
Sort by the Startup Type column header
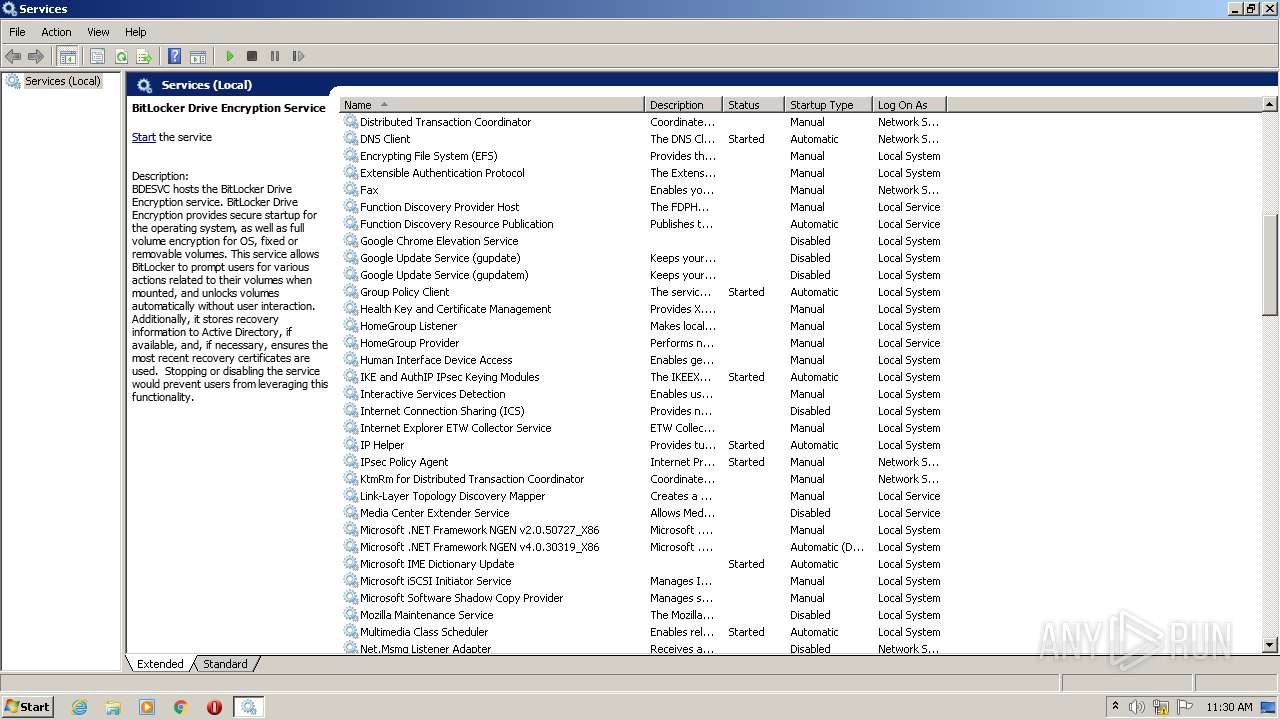tap(829, 105)
